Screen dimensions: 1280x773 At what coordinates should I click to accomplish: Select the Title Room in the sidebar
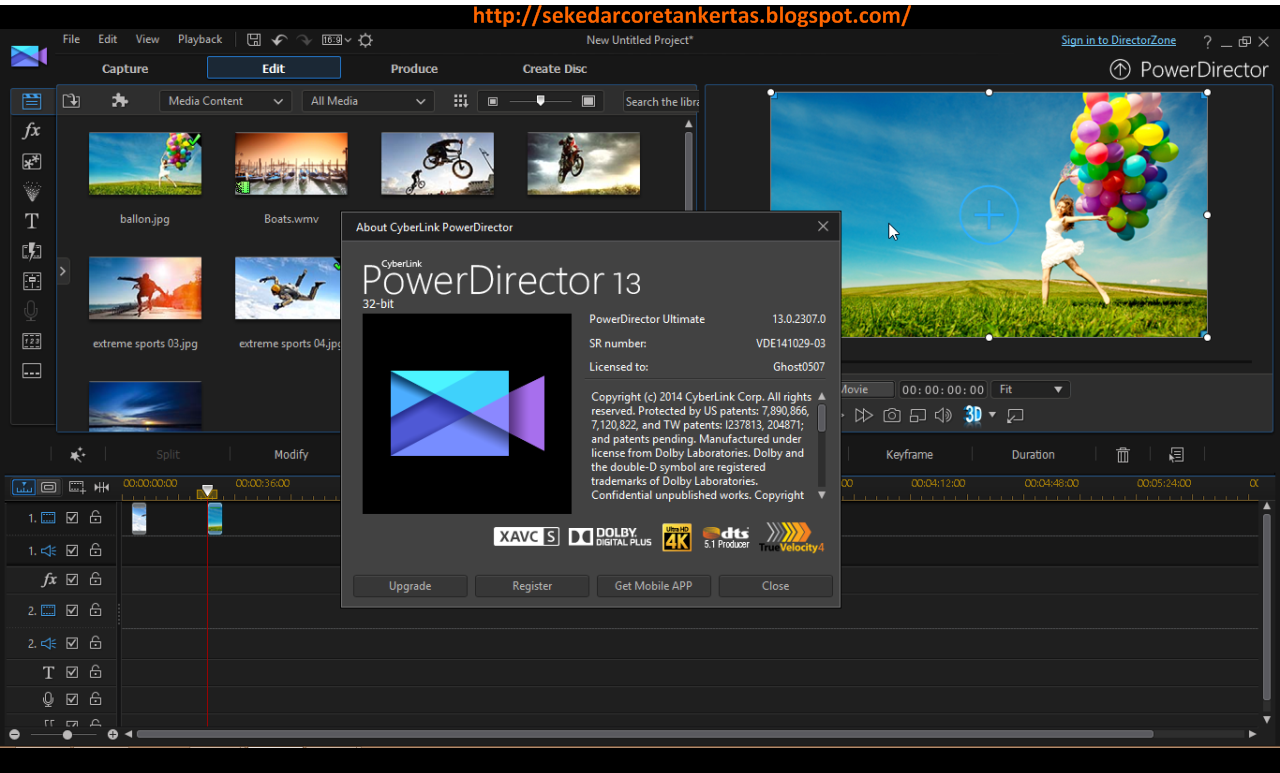click(x=31, y=220)
